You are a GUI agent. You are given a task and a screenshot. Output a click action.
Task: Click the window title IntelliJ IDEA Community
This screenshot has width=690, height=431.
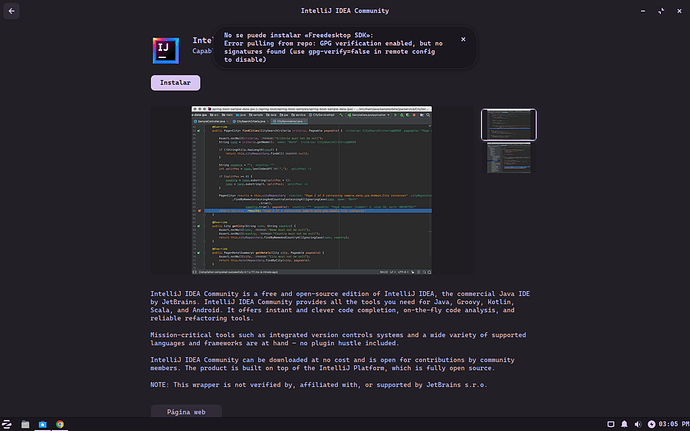pos(345,11)
